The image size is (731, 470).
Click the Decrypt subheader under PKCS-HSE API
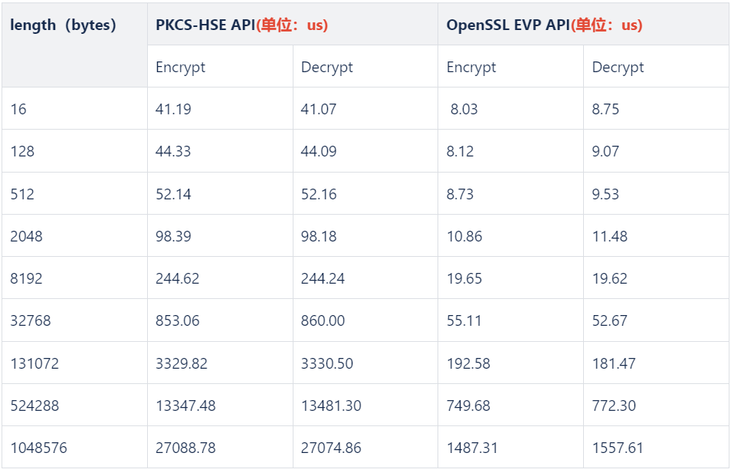[366, 67]
